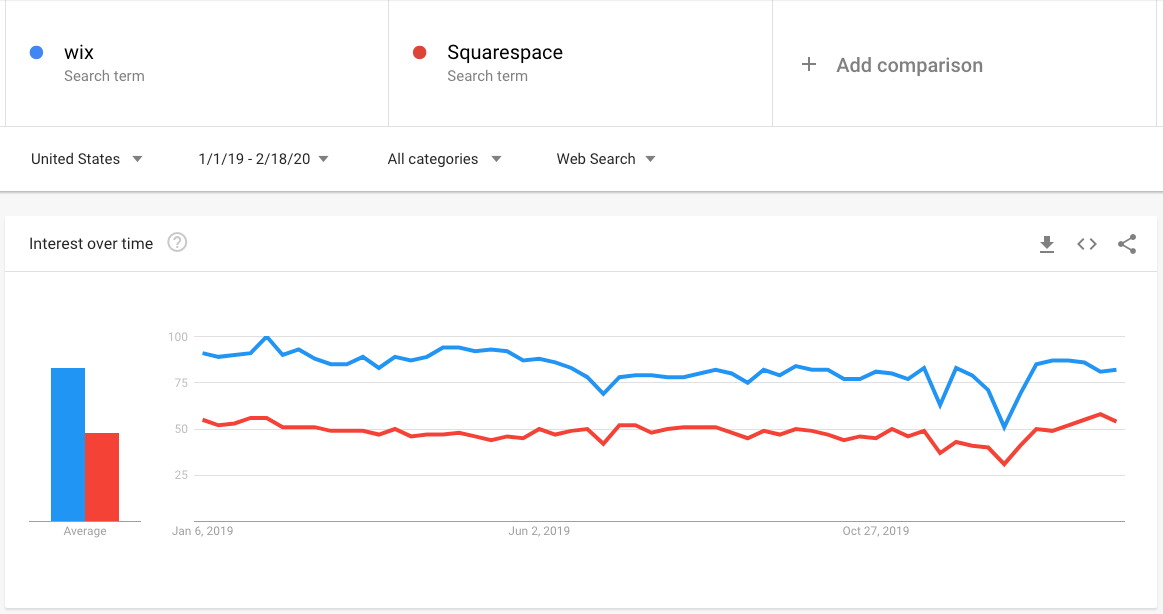Share the Interest over time chart
The image size is (1163, 614).
pyautogui.click(x=1127, y=243)
